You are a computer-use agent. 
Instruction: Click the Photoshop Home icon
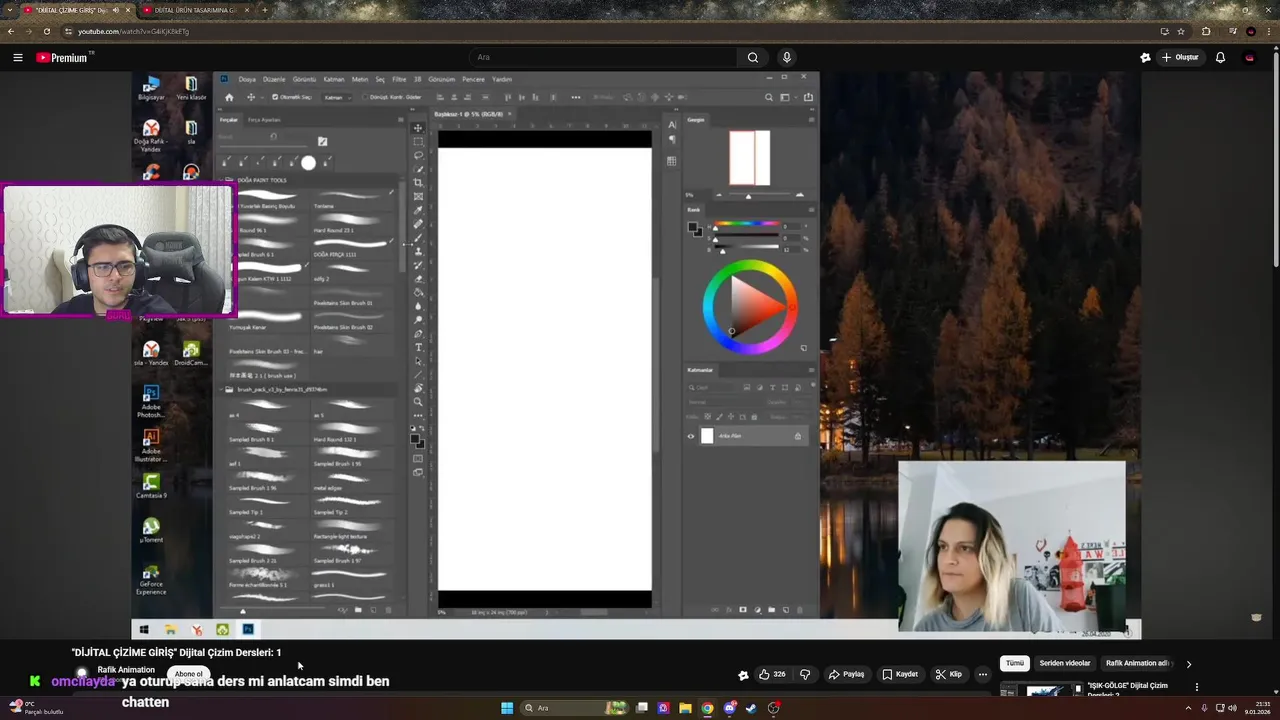tap(229, 97)
